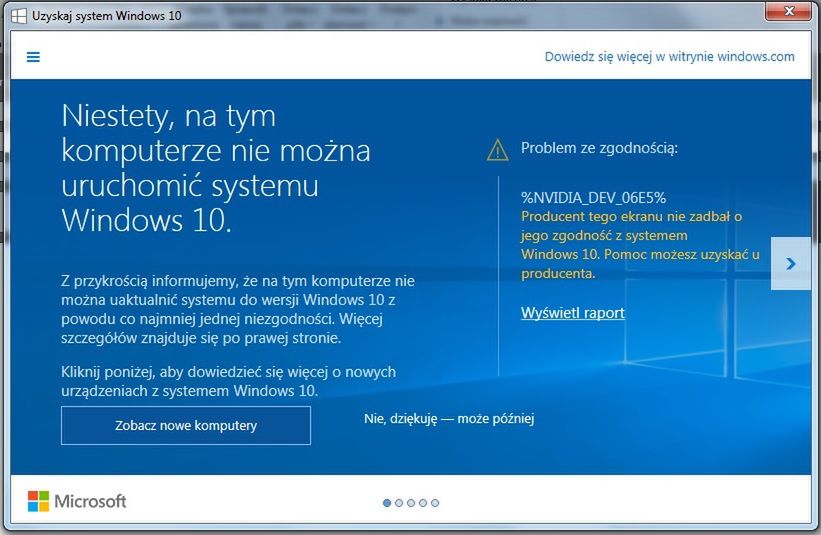
Task: Click the "Uzyskaj system Windows 10" title text
Action: (x=106, y=16)
